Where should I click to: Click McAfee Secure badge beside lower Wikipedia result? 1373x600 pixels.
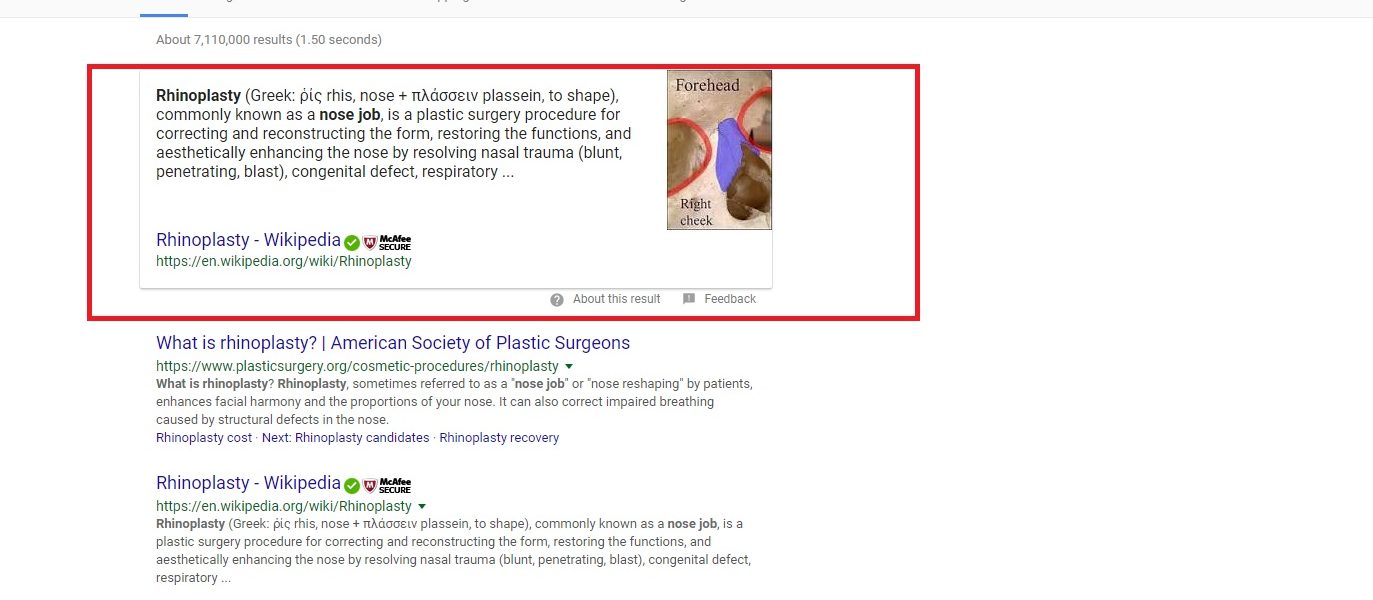[x=387, y=486]
